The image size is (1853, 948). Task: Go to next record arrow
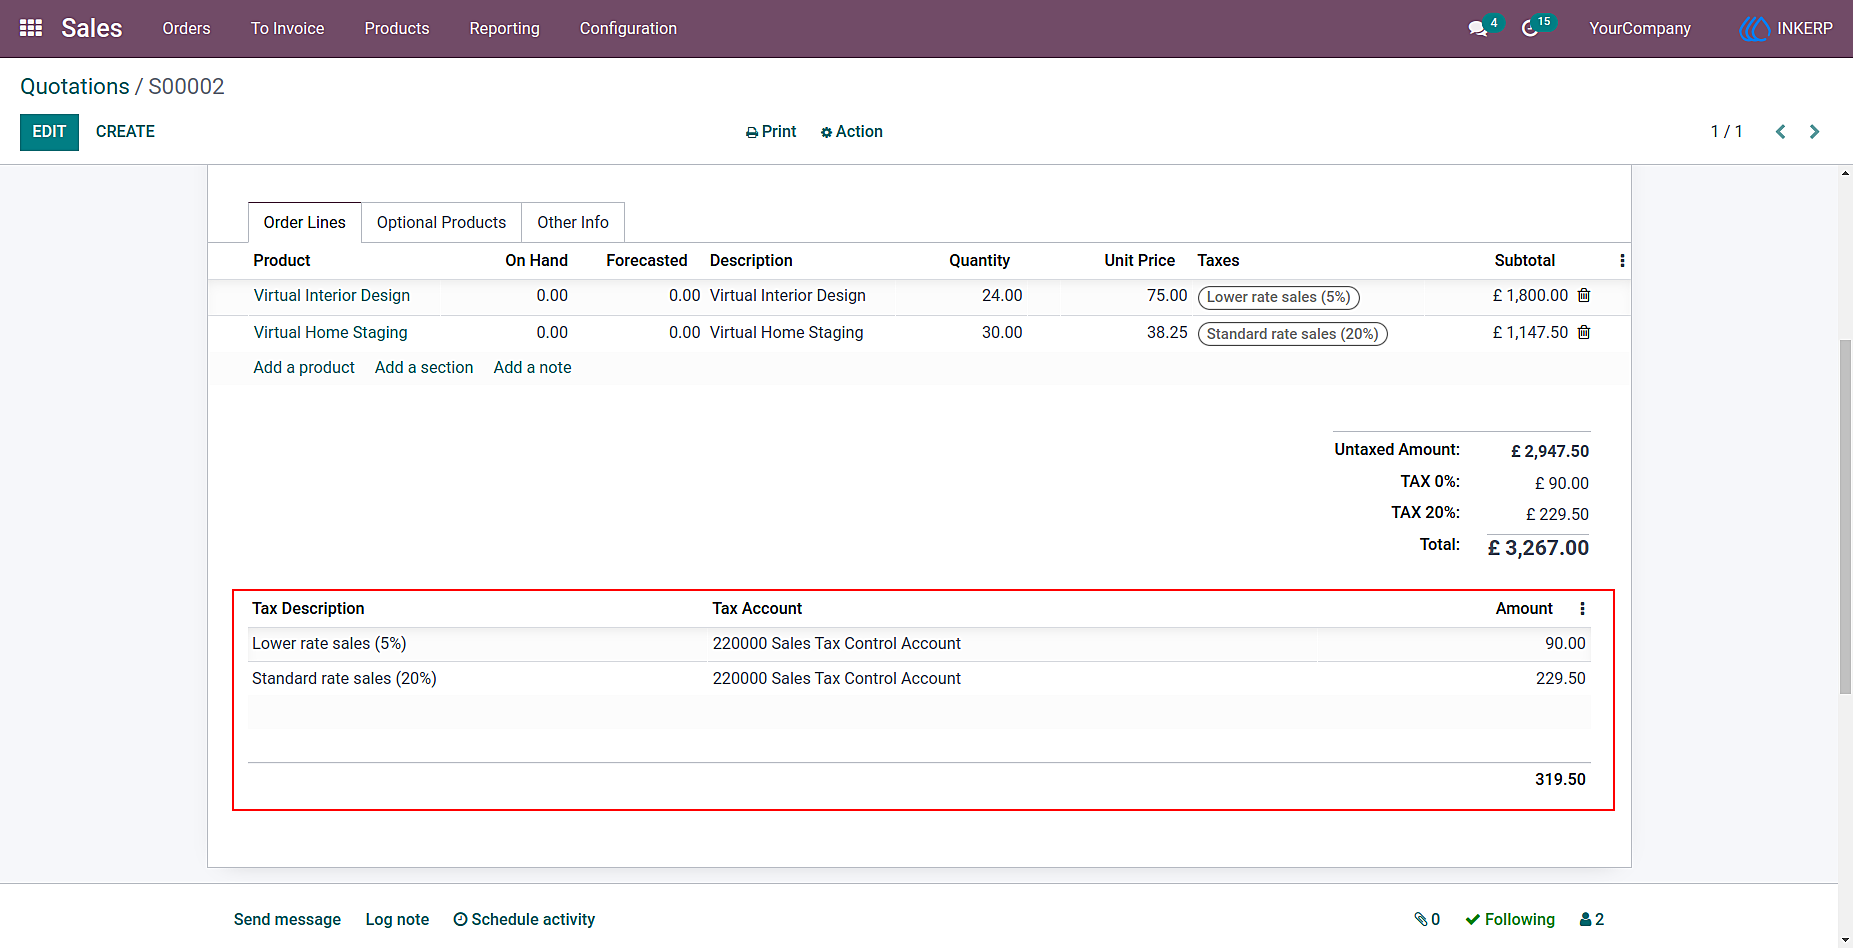(x=1814, y=132)
